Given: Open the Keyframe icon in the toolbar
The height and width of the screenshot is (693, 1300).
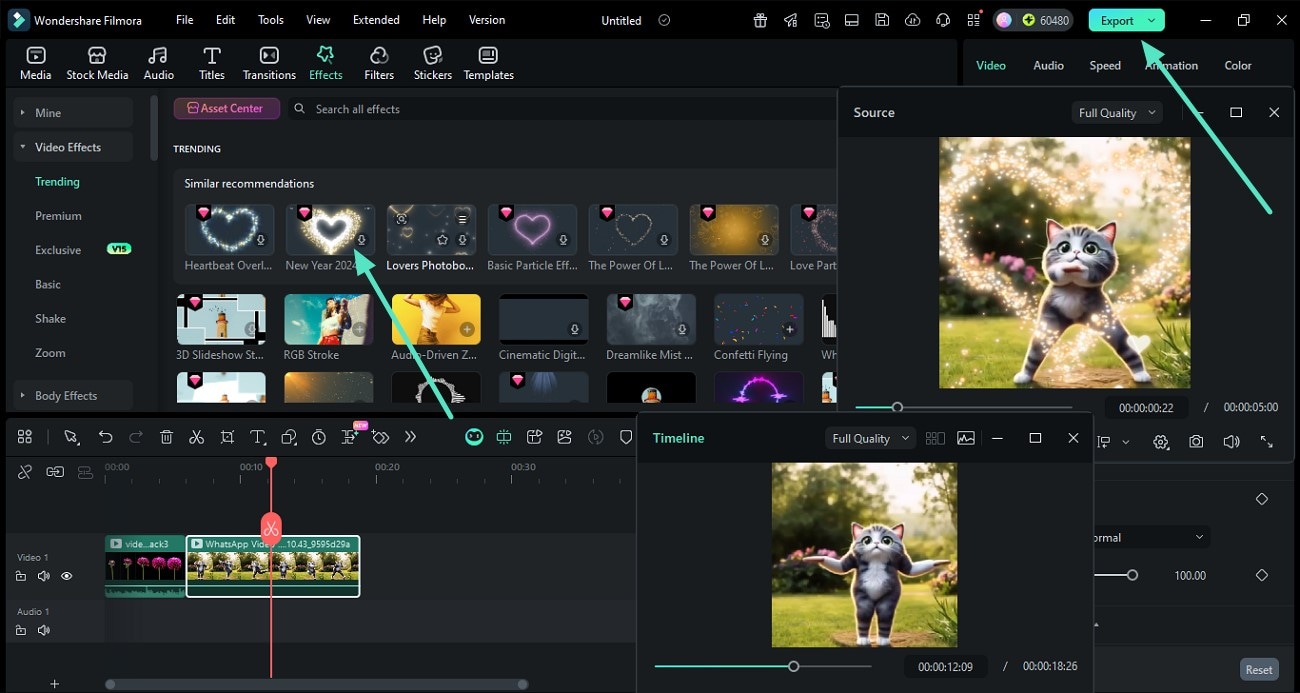Looking at the screenshot, I should (x=381, y=437).
